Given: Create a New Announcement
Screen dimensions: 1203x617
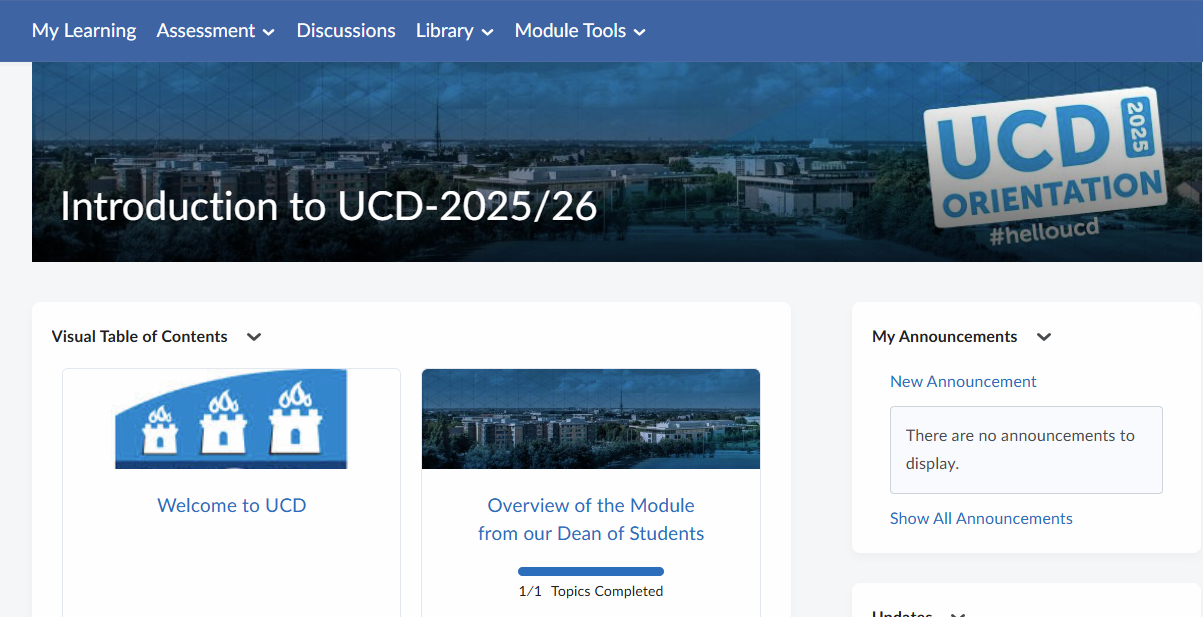Looking at the screenshot, I should click(962, 381).
